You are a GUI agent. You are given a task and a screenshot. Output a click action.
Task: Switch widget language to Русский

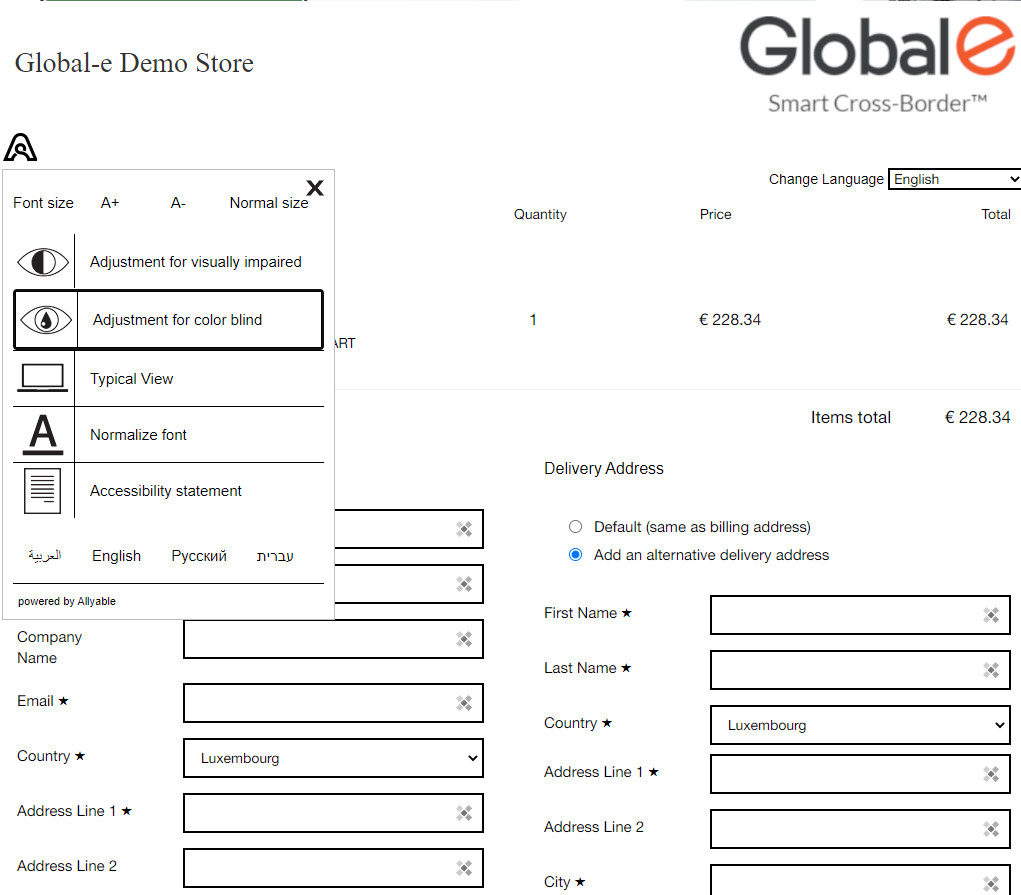pyautogui.click(x=199, y=556)
